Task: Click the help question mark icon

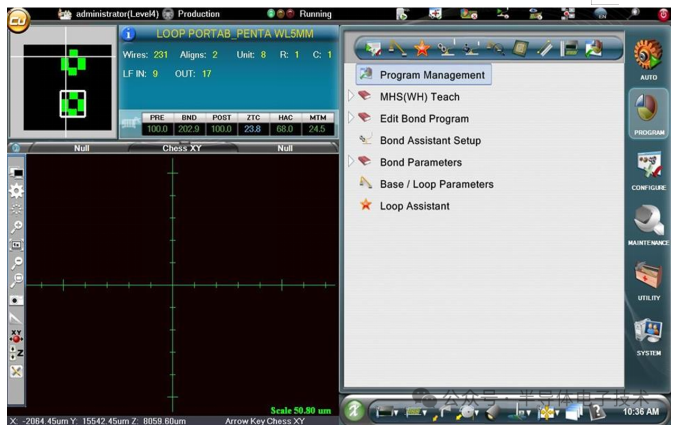Action: pyautogui.click(x=600, y=410)
